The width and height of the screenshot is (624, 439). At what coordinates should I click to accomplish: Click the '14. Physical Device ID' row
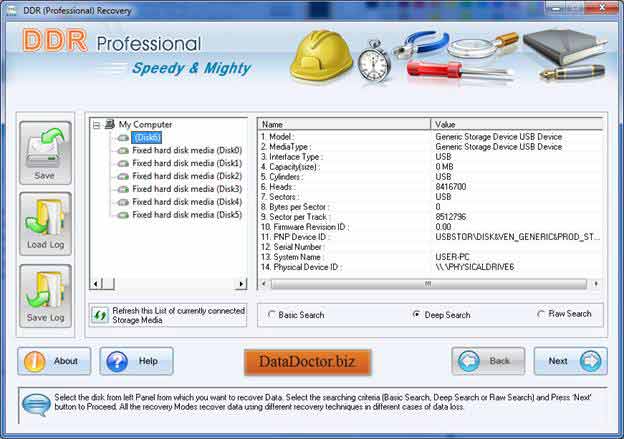[x=430, y=267]
